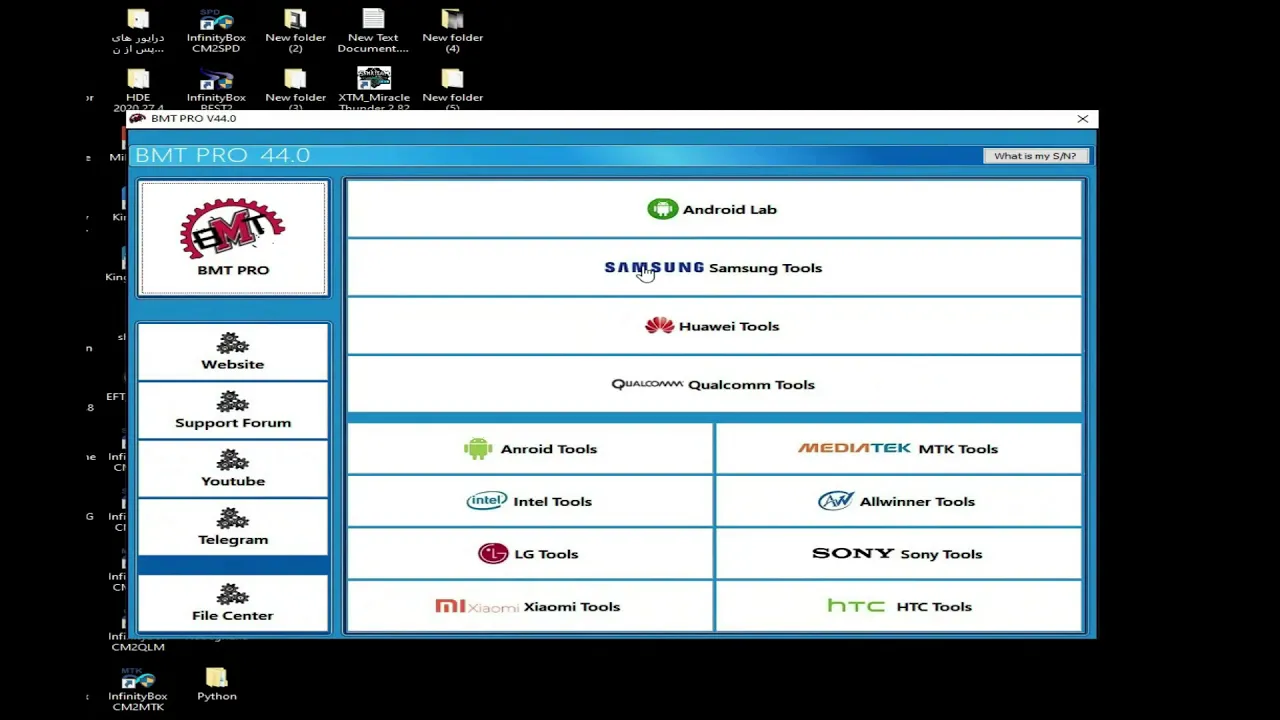Open HTC Tools

pyautogui.click(x=898, y=606)
